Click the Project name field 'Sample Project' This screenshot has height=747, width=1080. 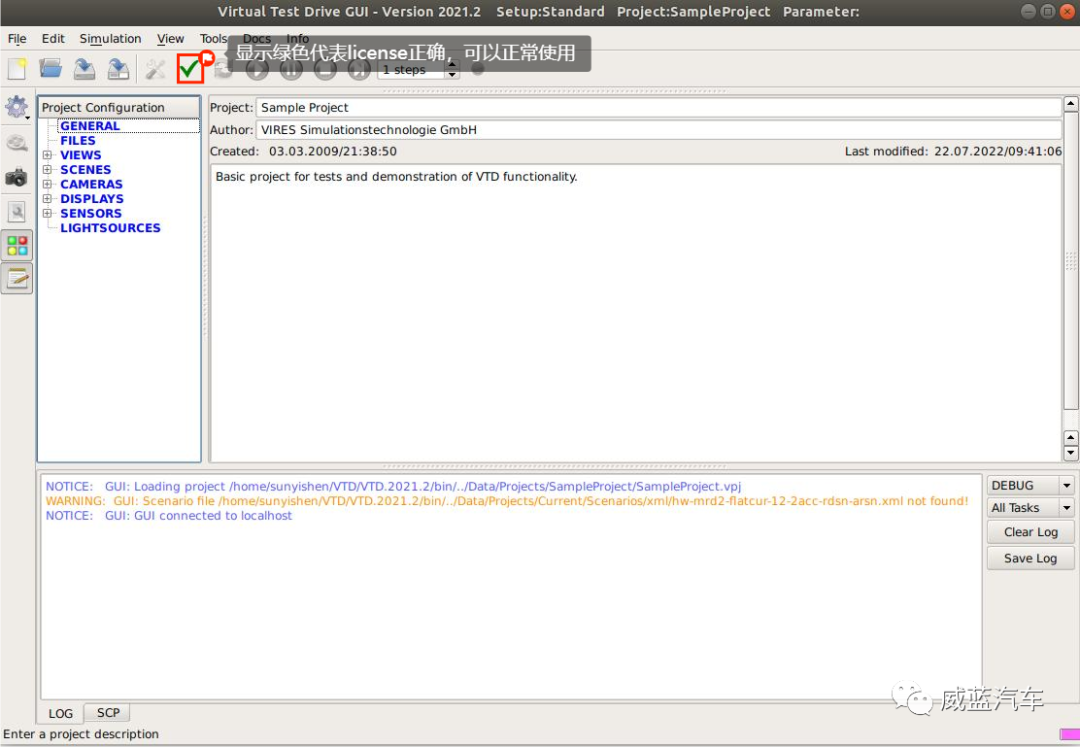point(658,107)
